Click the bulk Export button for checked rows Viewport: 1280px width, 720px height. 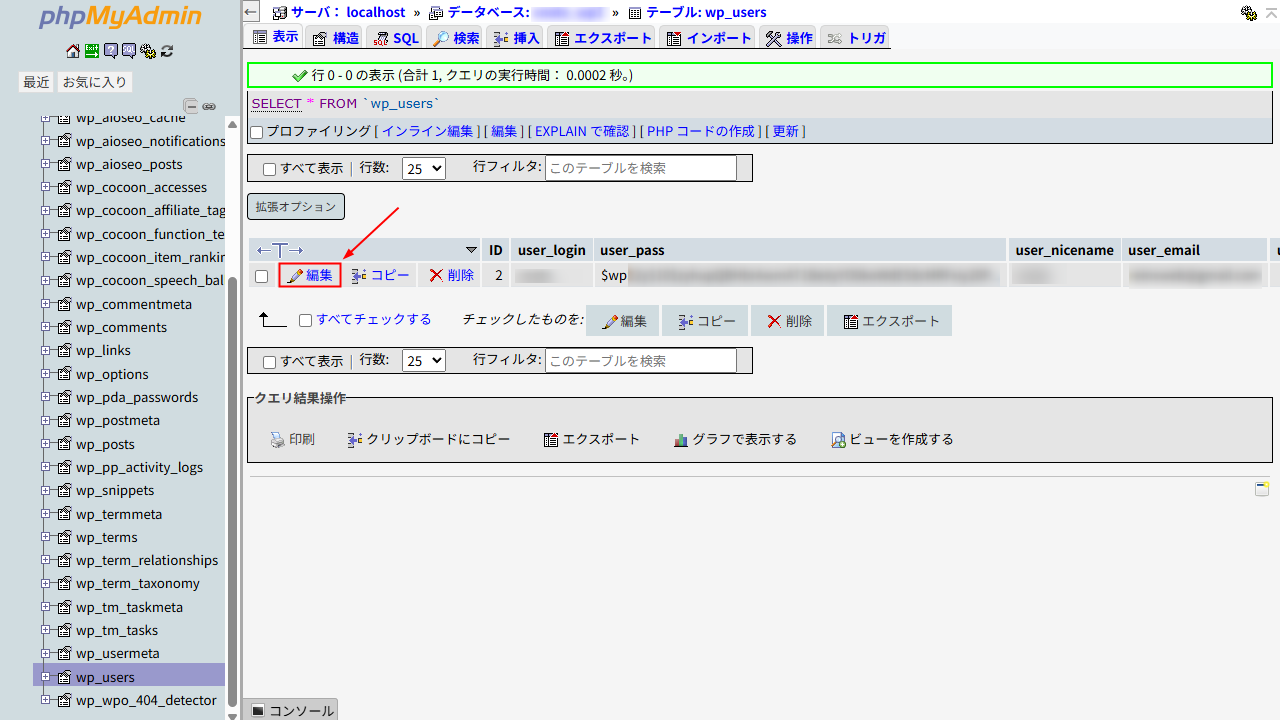pyautogui.click(x=890, y=321)
